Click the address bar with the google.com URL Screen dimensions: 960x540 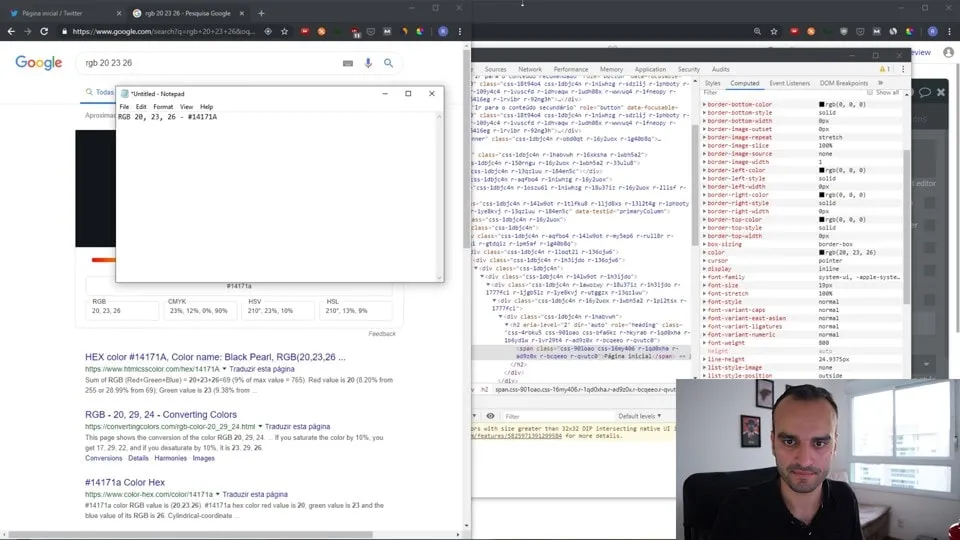tap(164, 31)
